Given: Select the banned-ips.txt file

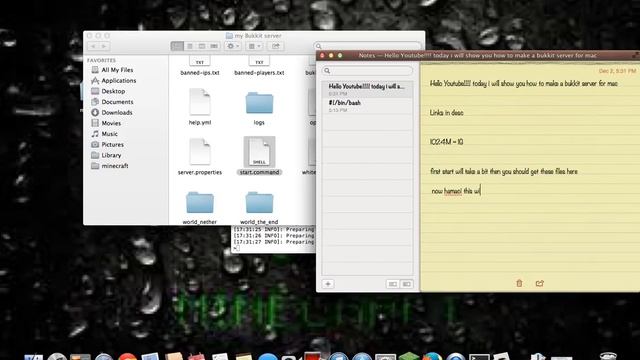Looking at the screenshot, I should coord(200,67).
